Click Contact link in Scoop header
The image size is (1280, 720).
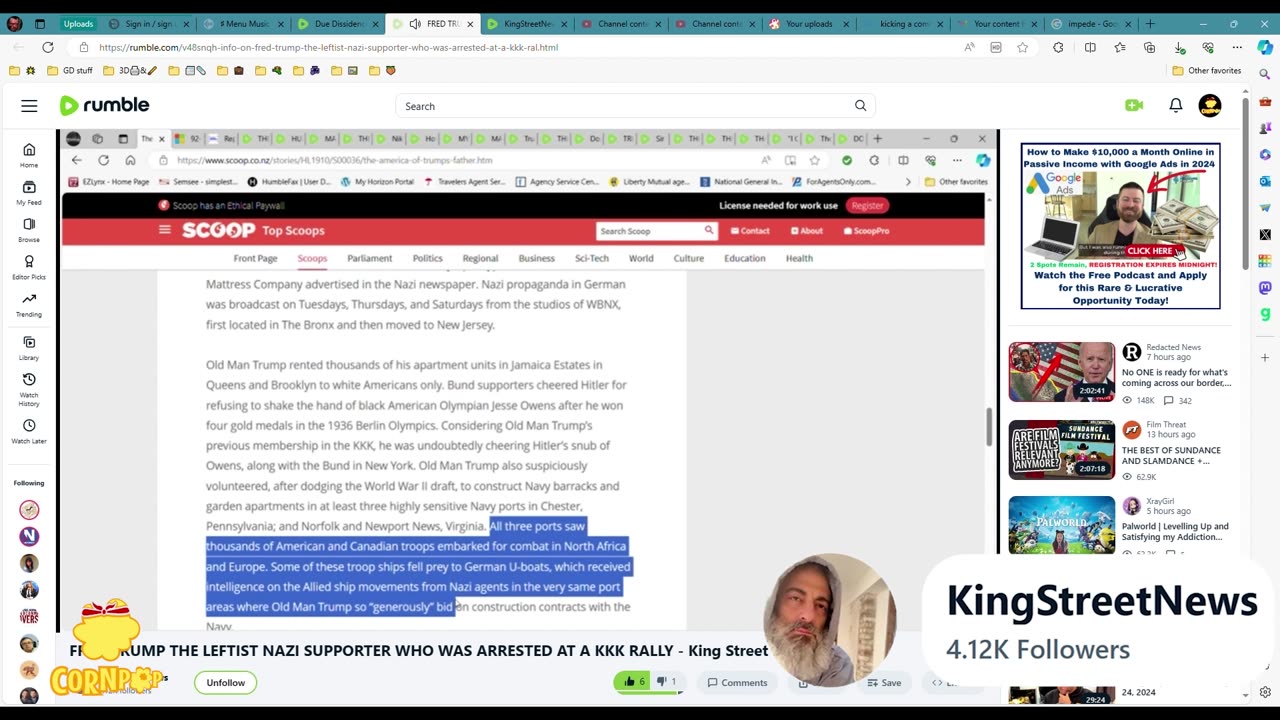click(750, 231)
